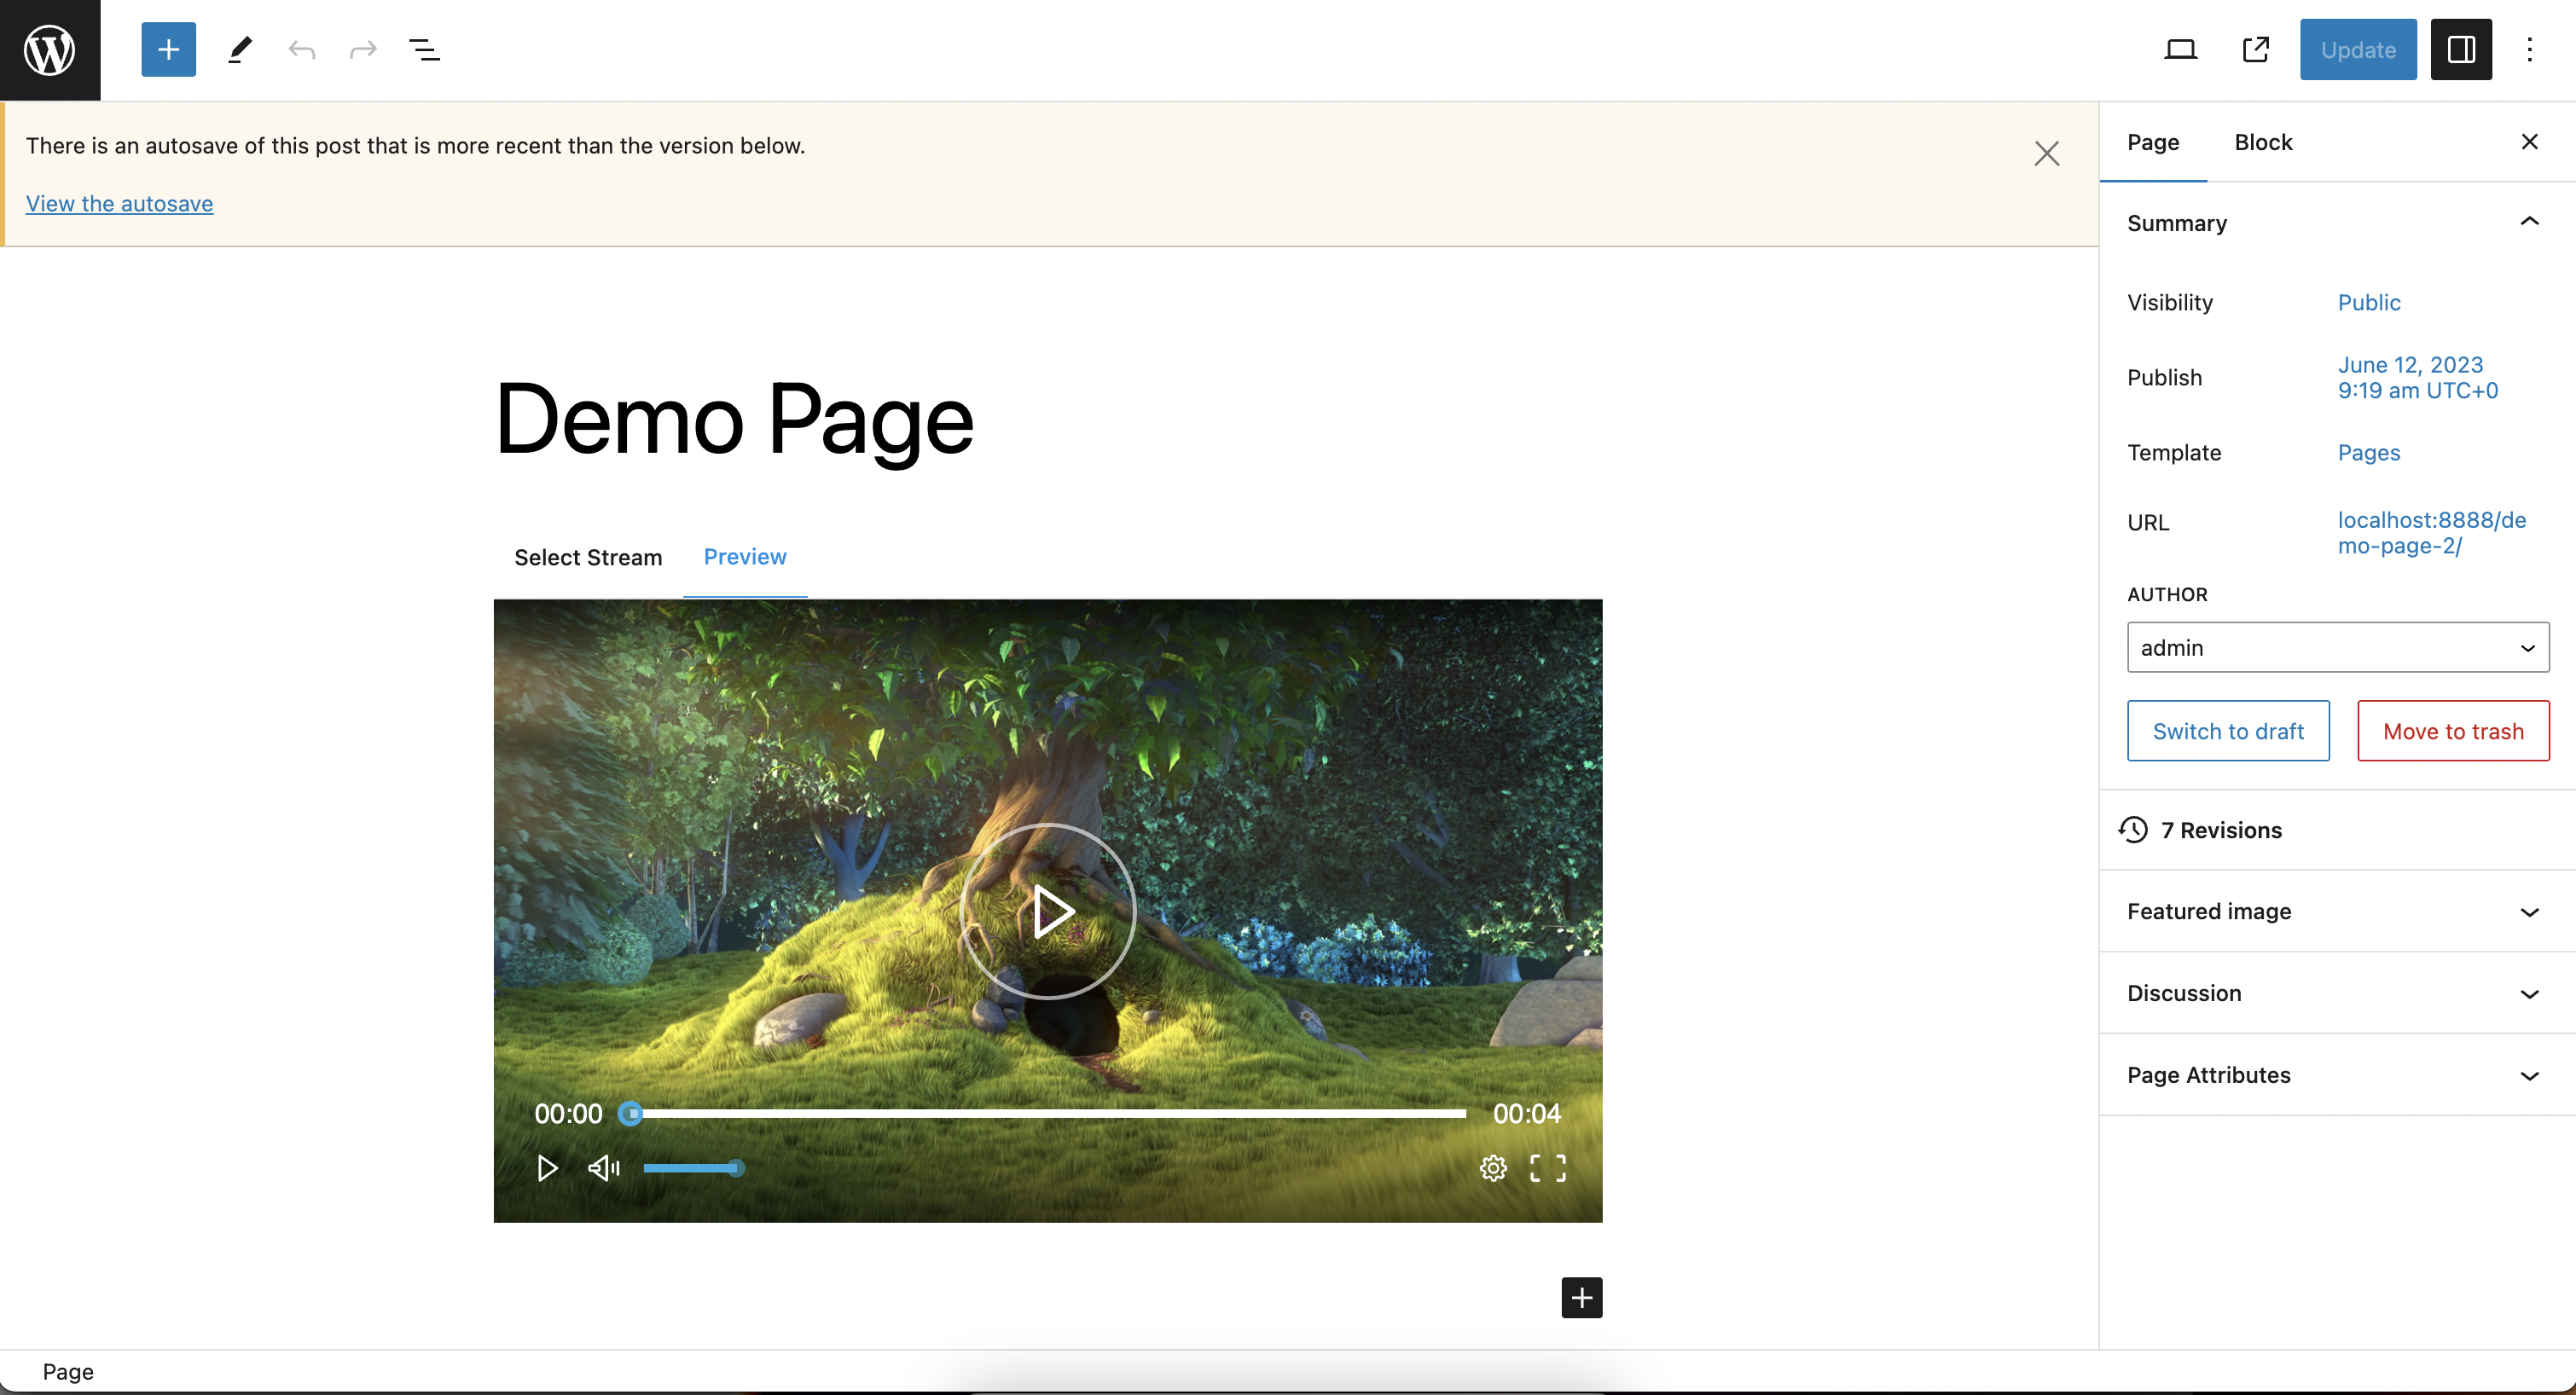Select the Tools pencil icon
The height and width of the screenshot is (1395, 2576).
tap(240, 50)
